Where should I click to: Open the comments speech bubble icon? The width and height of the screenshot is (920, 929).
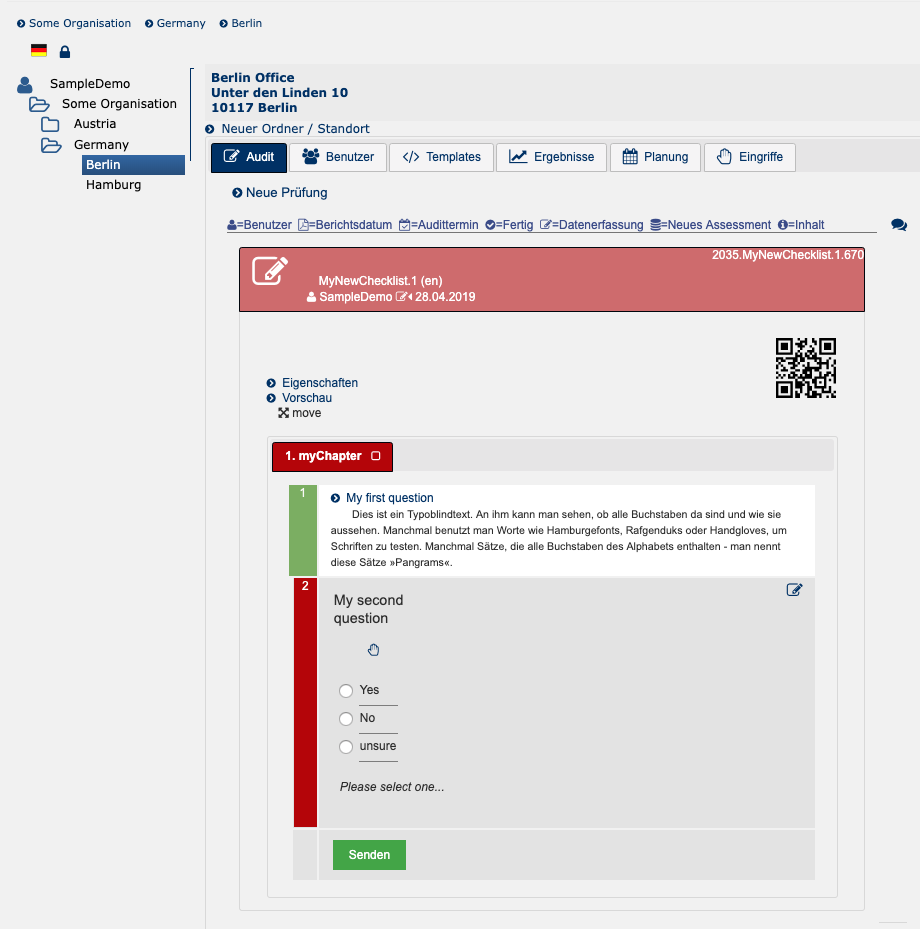[x=898, y=226]
